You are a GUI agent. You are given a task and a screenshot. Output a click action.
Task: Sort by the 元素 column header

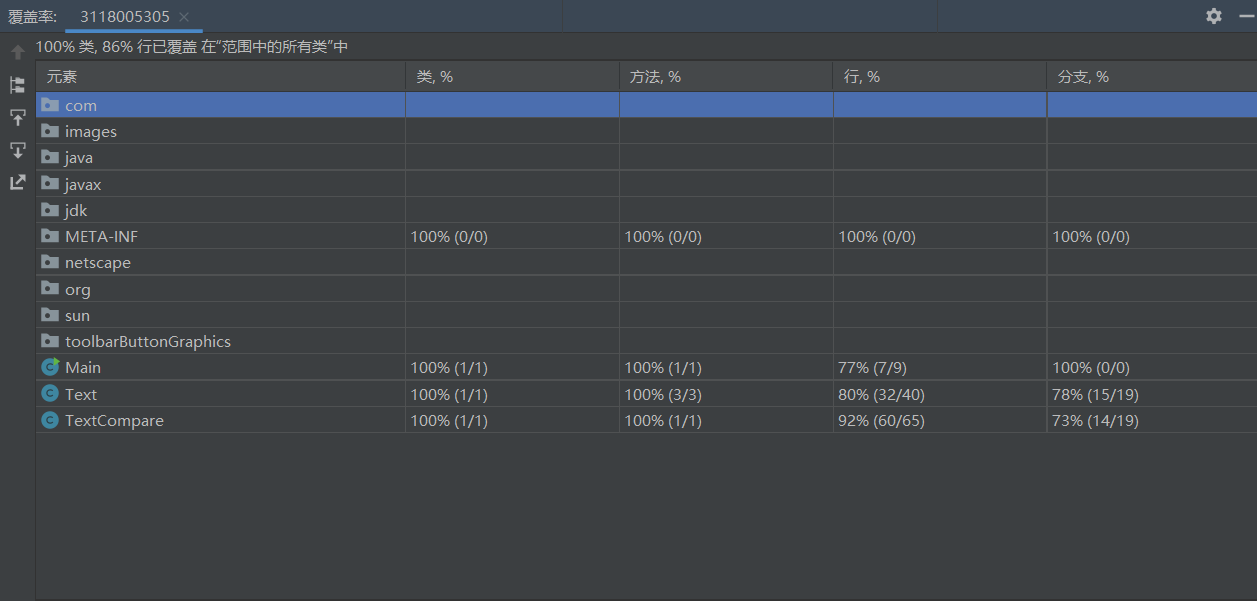point(62,77)
